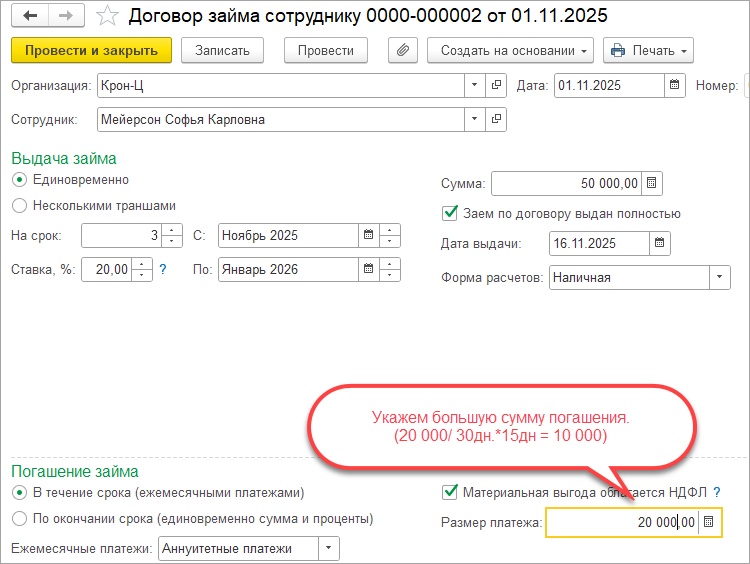Click the С field Ноябрь 2025

288,235
